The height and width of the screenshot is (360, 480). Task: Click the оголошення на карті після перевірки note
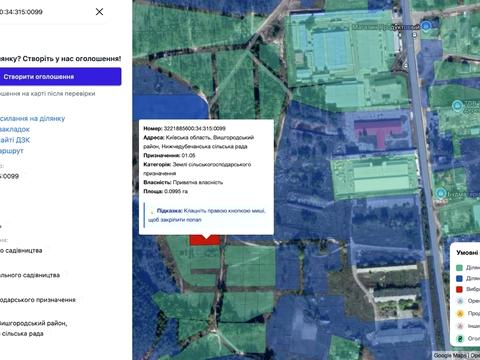pos(48,94)
